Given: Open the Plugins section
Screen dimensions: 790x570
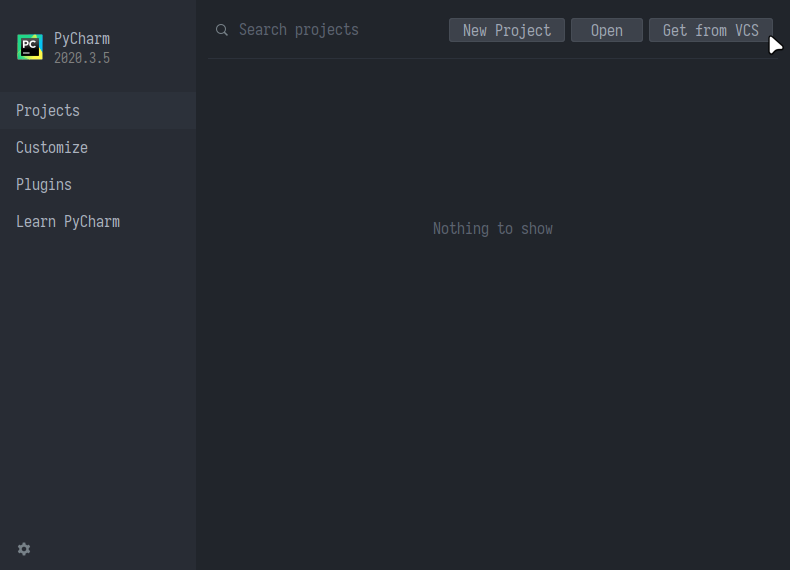Looking at the screenshot, I should coord(44,185).
